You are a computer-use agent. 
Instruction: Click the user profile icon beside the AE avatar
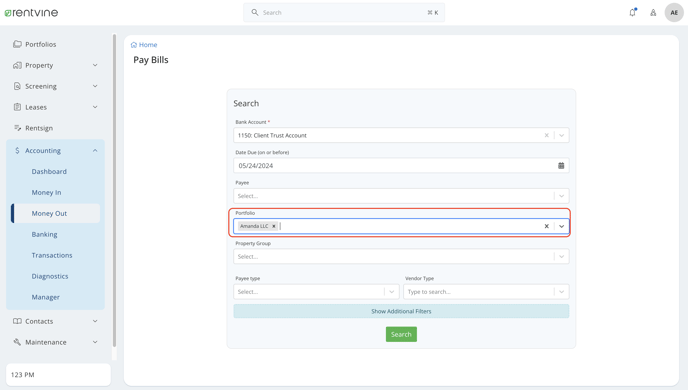tap(653, 13)
